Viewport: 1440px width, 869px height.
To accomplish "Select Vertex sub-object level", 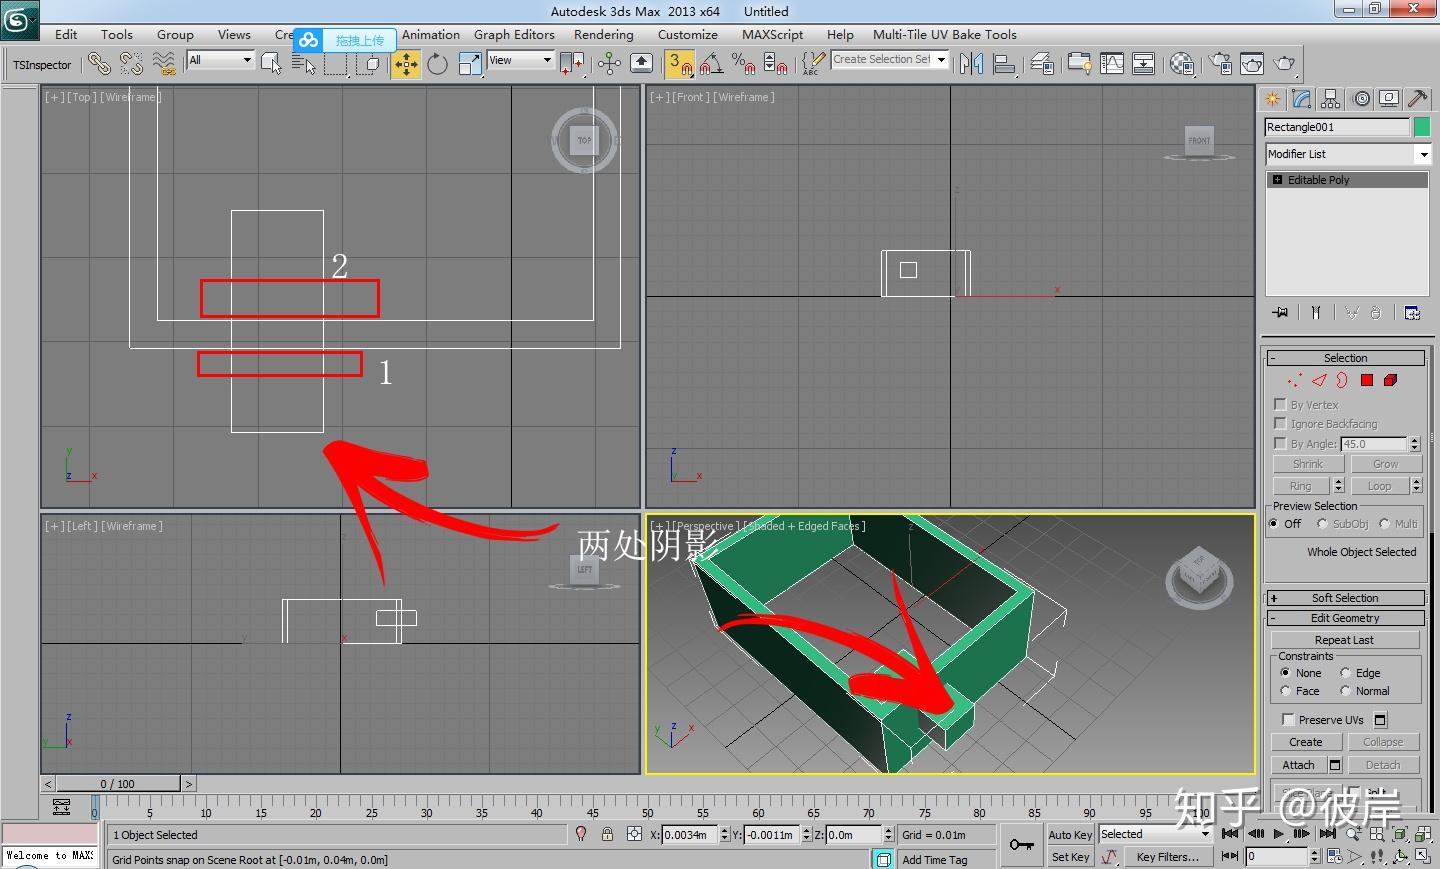I will point(1294,380).
